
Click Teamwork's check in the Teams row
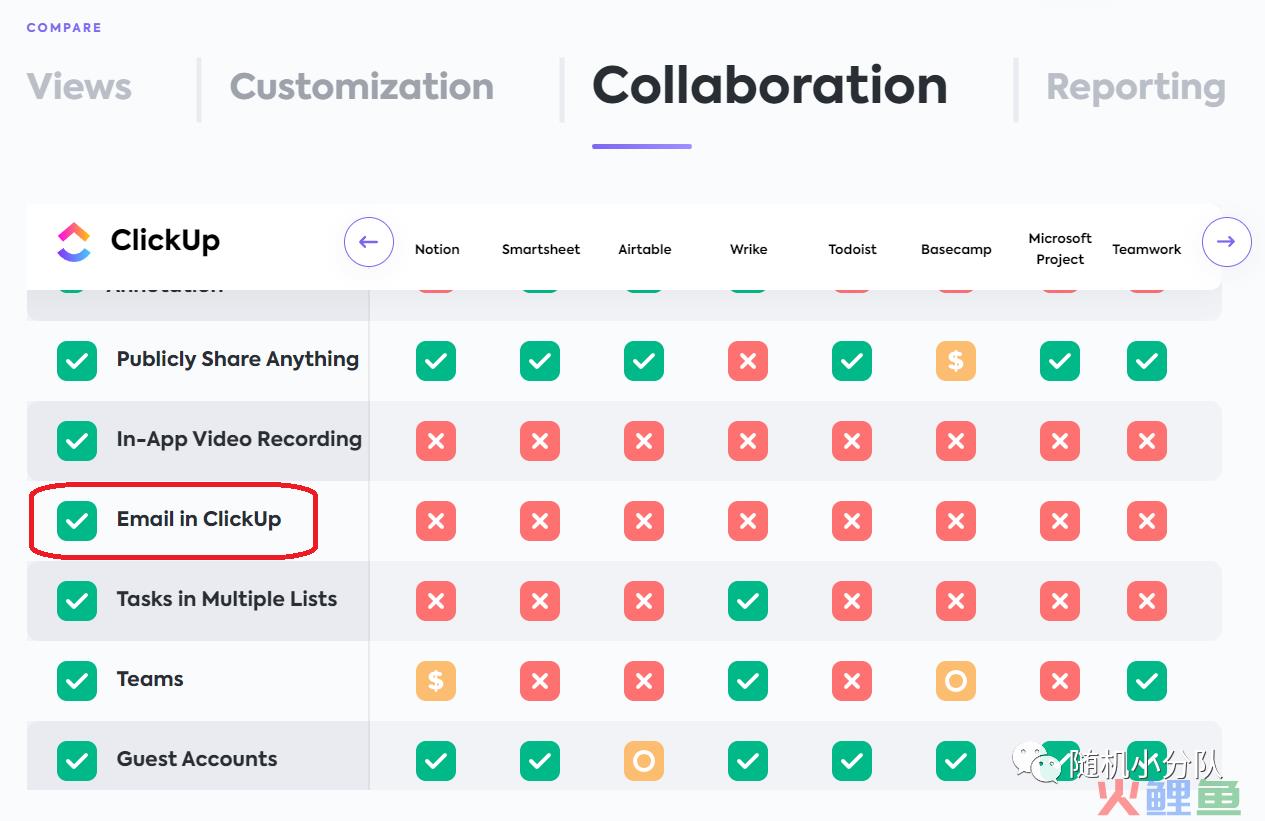point(1147,681)
